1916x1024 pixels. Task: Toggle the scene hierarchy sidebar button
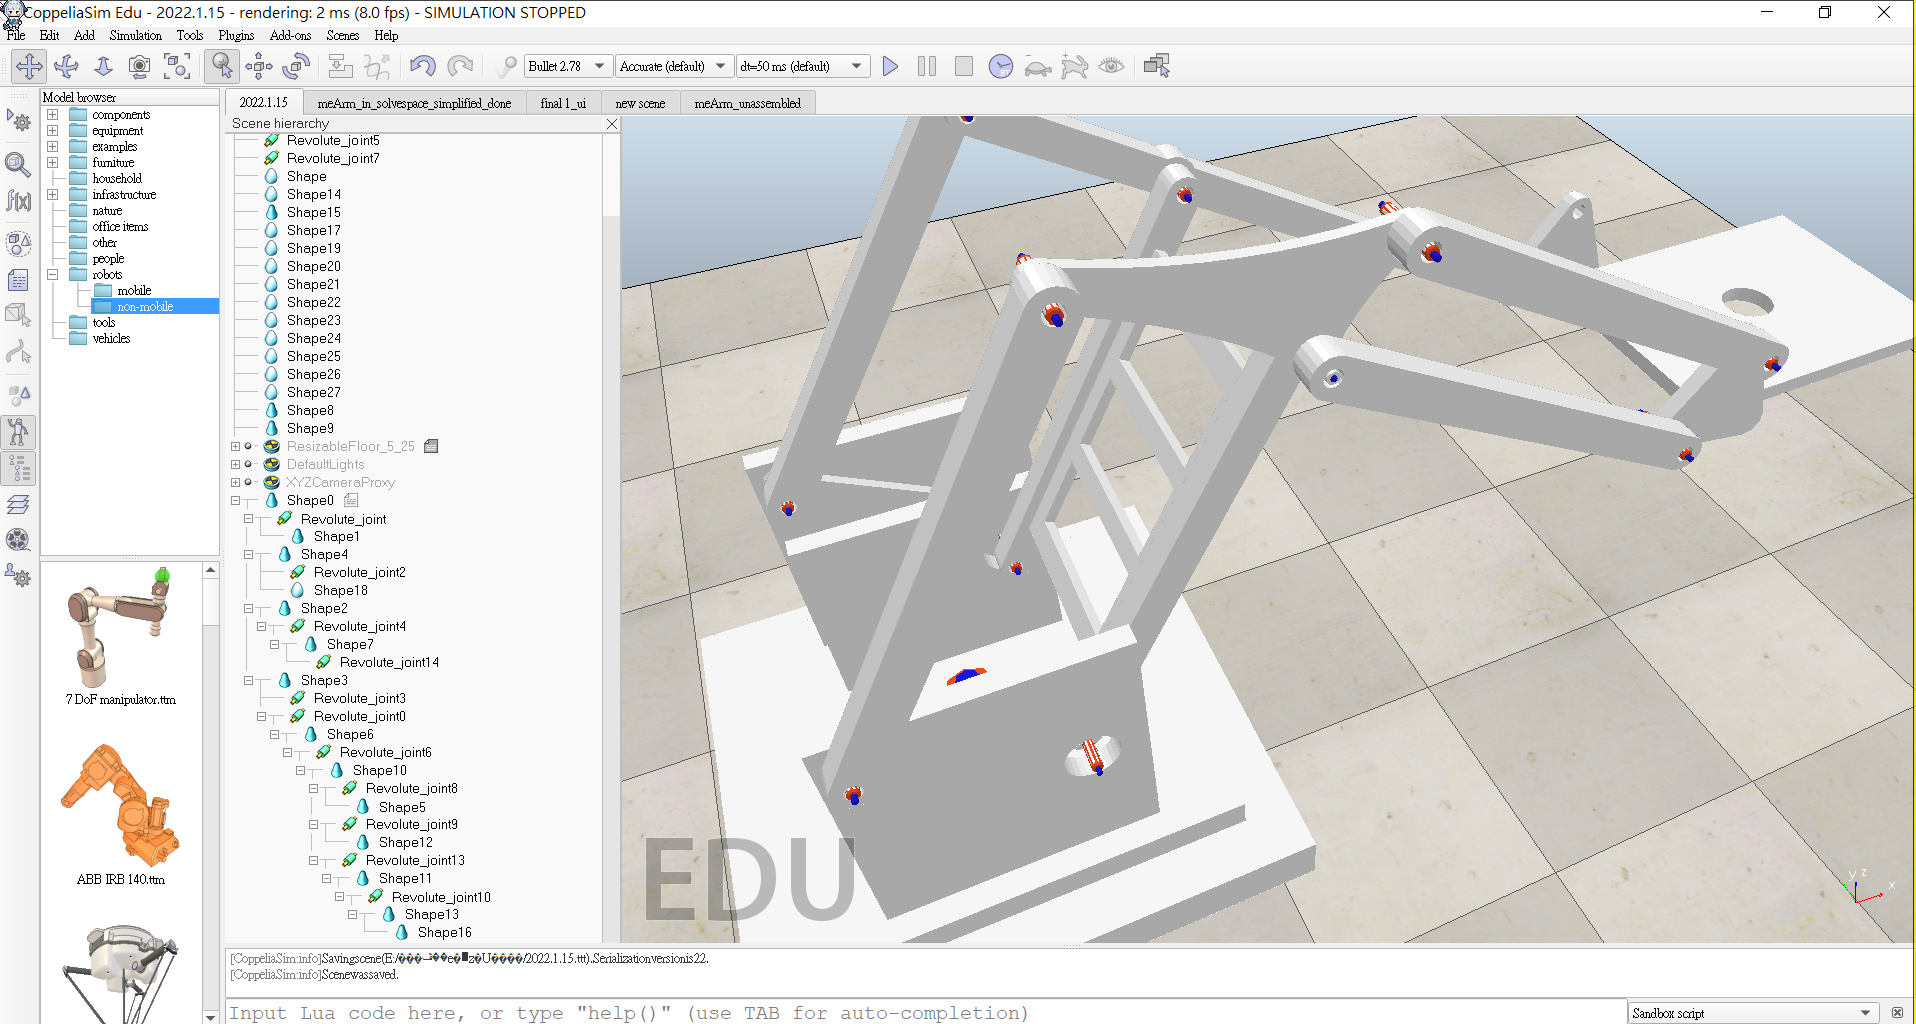(18, 468)
